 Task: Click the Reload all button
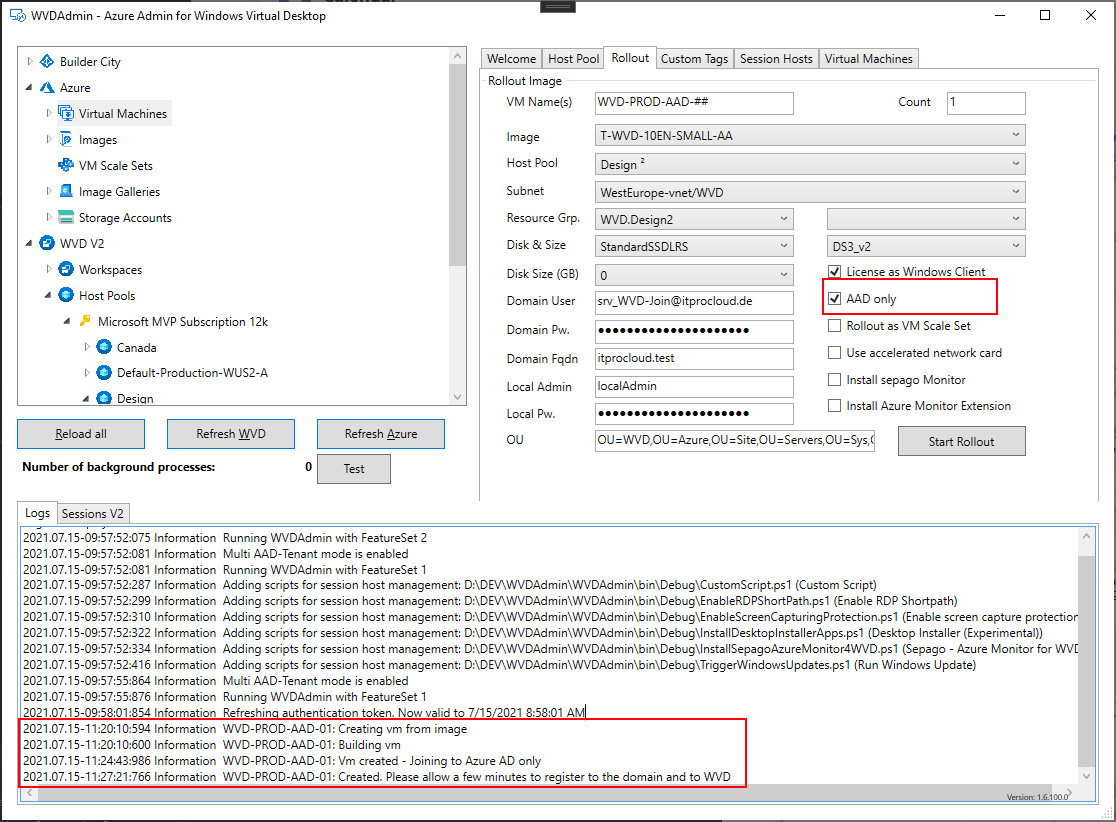coord(81,433)
